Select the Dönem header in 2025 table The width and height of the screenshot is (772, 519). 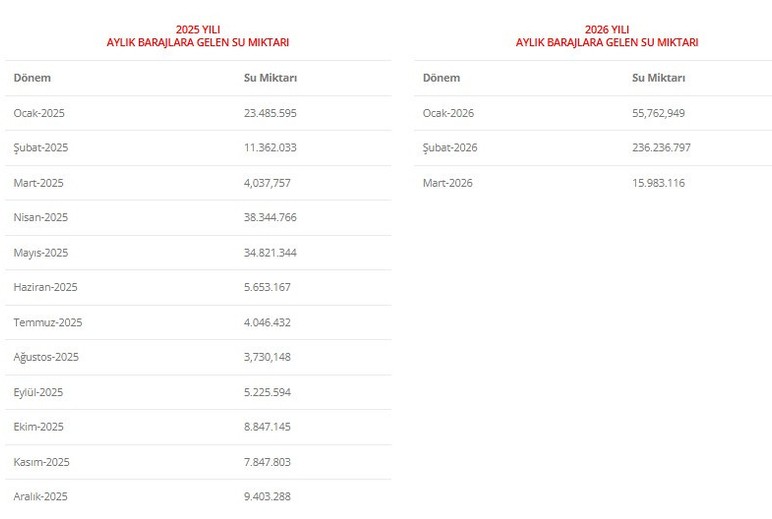[x=32, y=78]
